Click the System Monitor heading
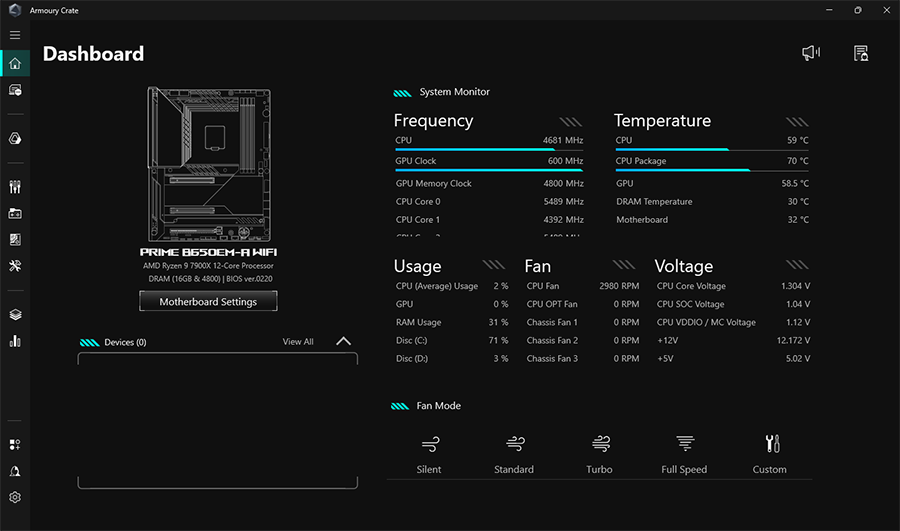 pos(454,92)
